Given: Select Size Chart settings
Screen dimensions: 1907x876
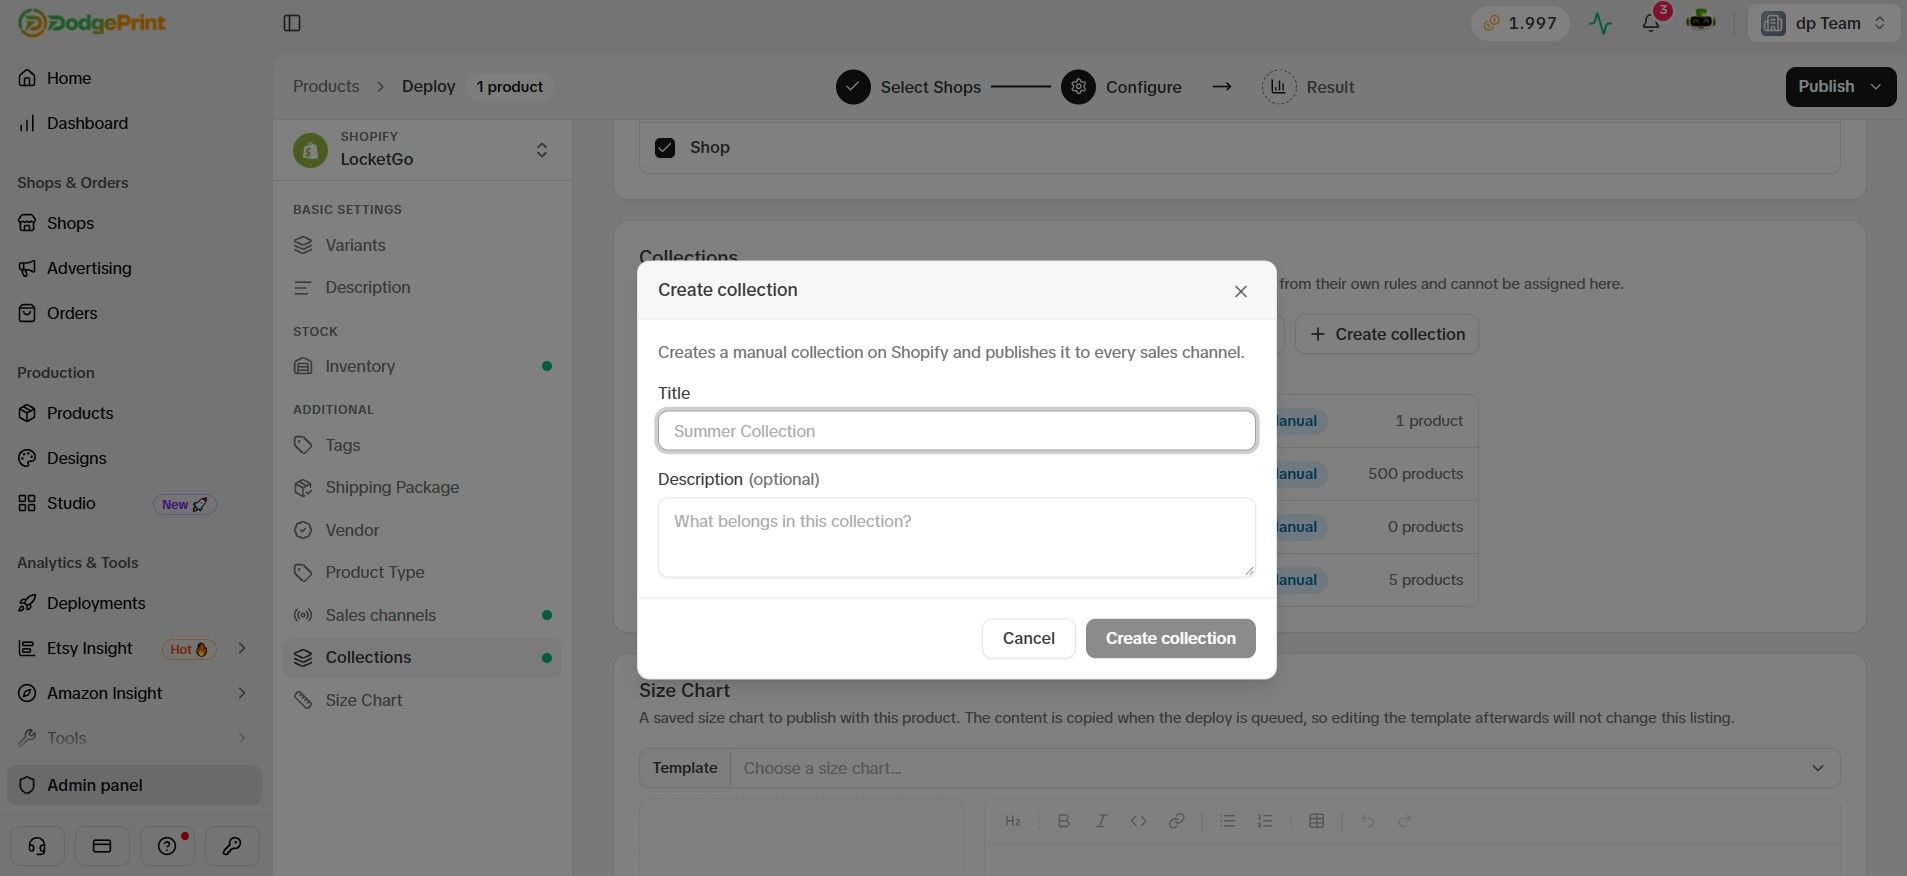Looking at the screenshot, I should pyautogui.click(x=422, y=700).
